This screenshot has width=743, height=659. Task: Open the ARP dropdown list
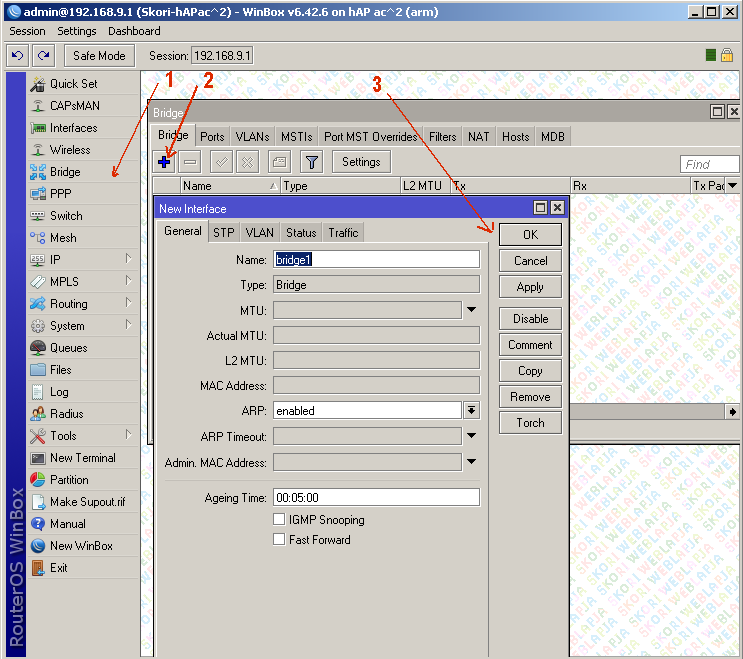click(471, 411)
